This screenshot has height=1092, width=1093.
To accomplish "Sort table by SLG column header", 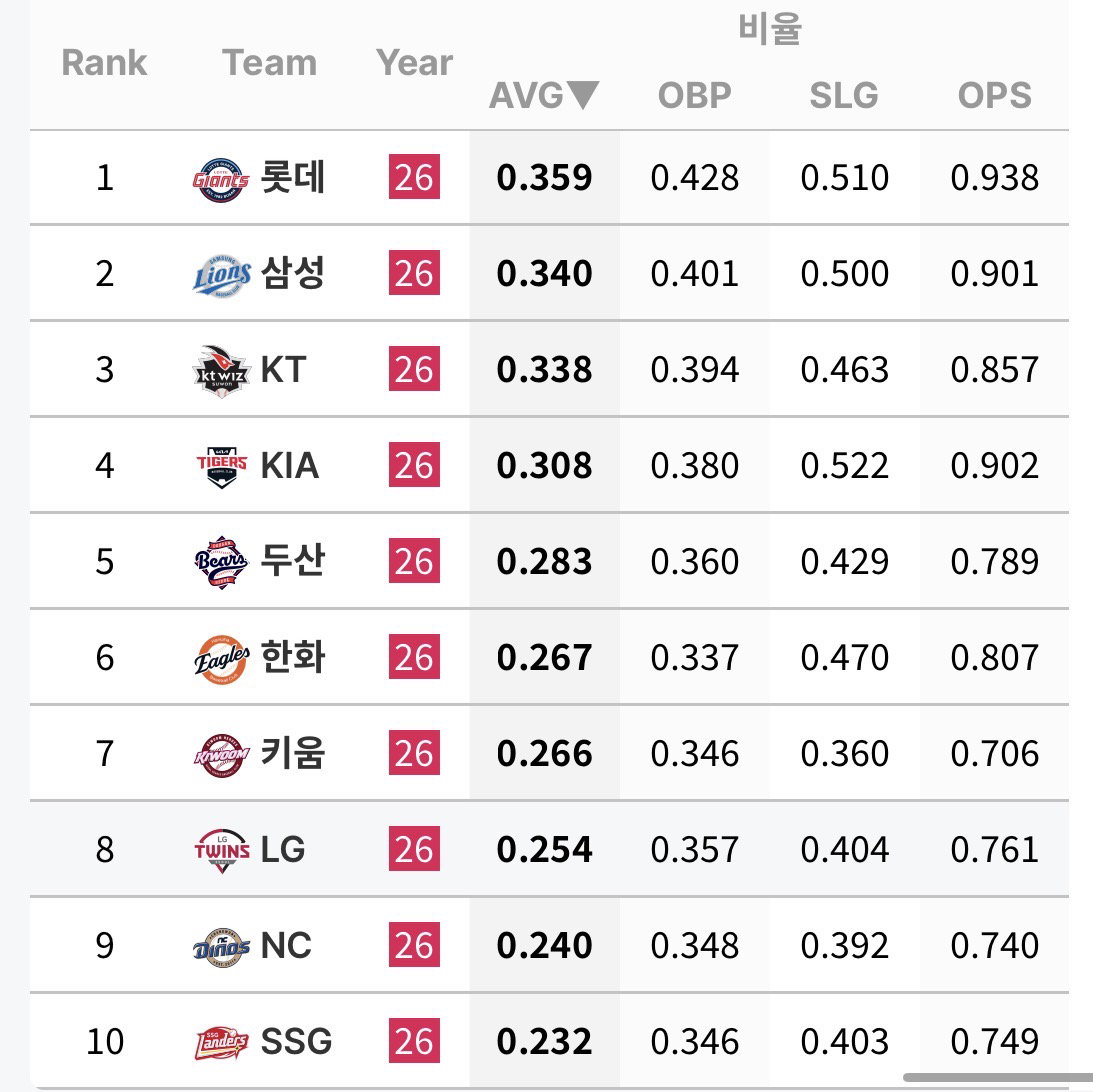I will [x=843, y=95].
